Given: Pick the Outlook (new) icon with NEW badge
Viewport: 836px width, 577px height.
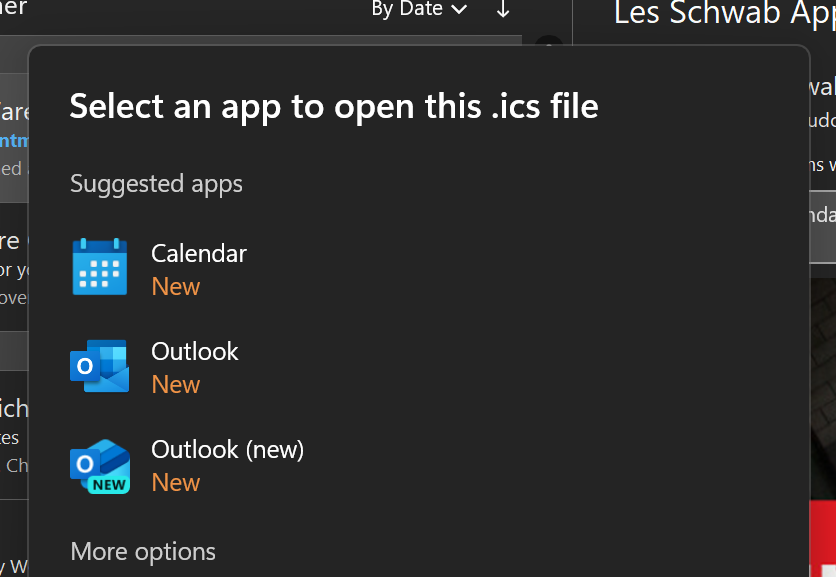Looking at the screenshot, I should (100, 465).
